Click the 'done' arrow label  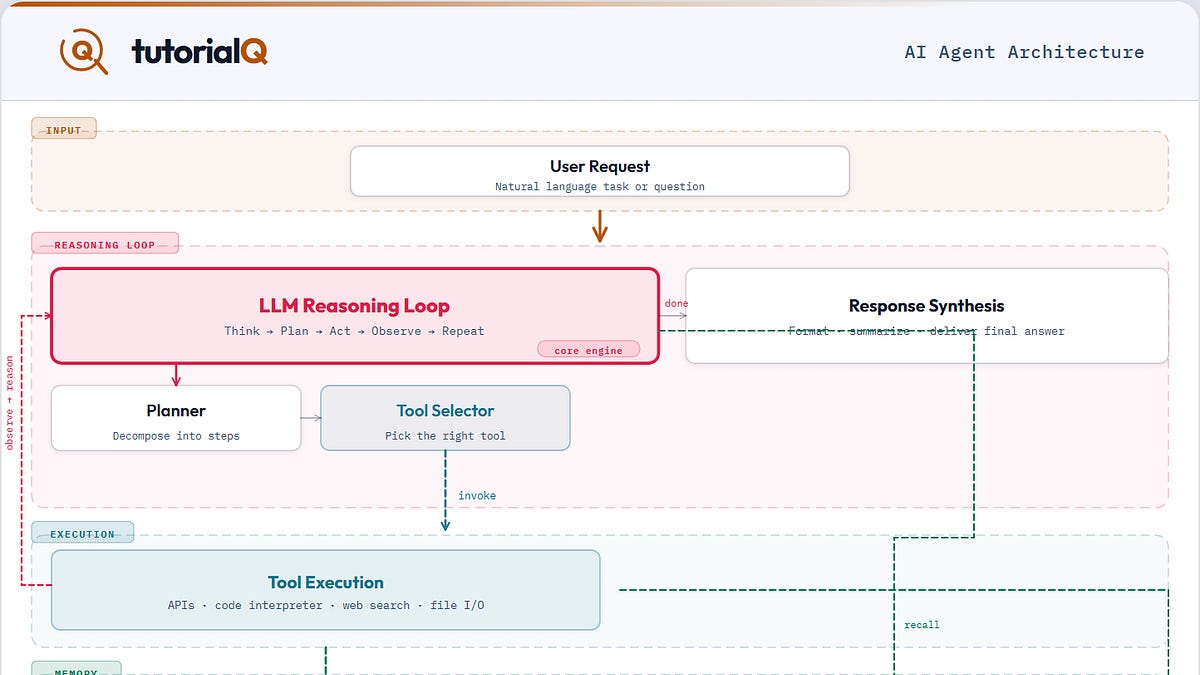pos(677,303)
